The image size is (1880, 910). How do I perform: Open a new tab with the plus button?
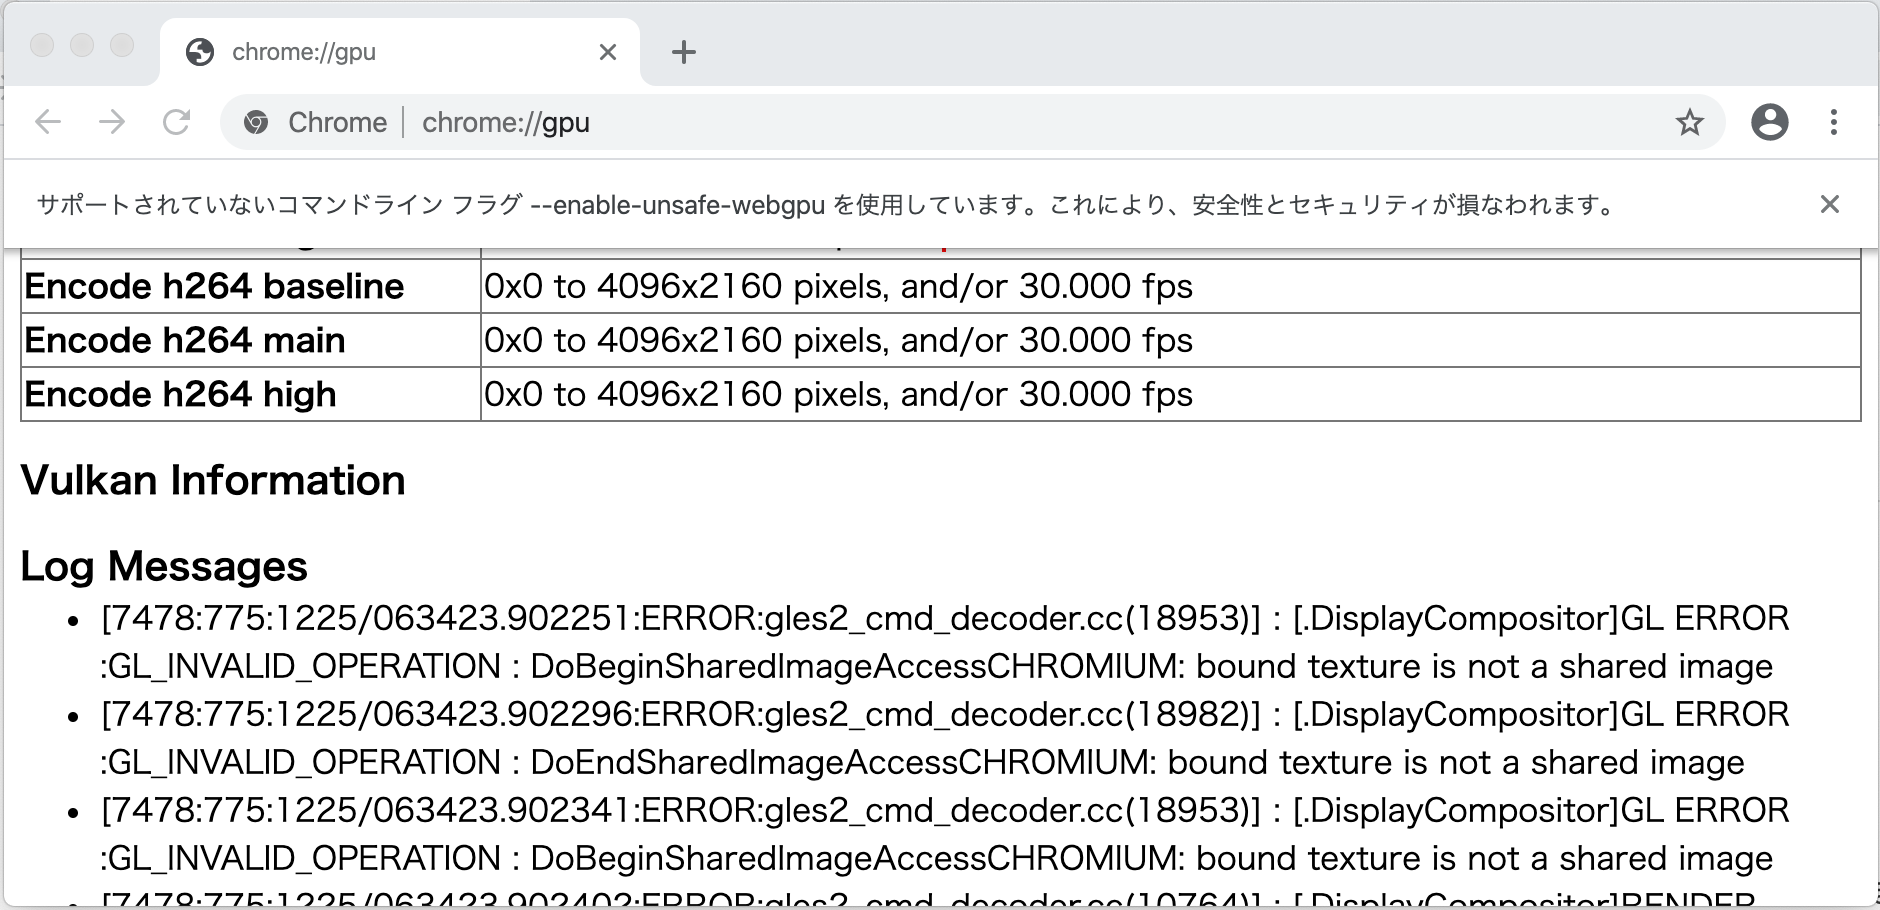point(684,52)
